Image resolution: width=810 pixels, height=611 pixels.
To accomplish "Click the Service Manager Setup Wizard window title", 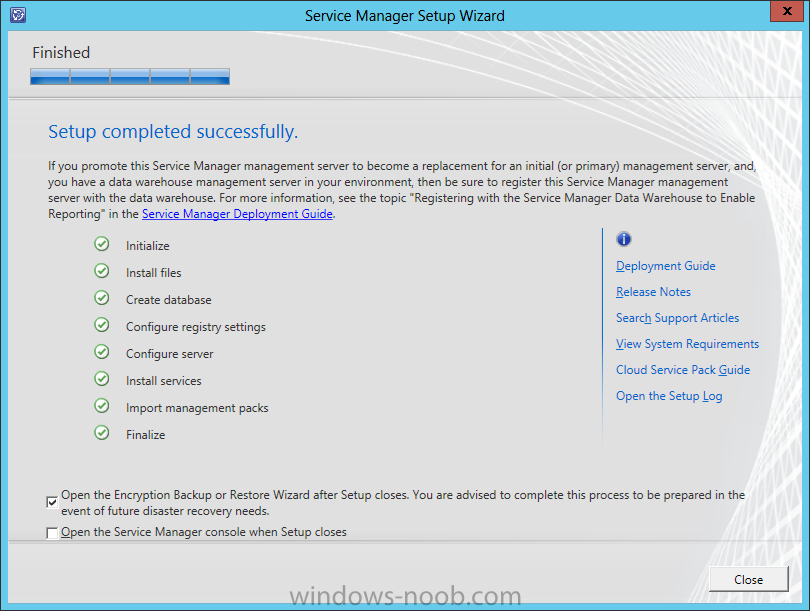I will click(404, 16).
